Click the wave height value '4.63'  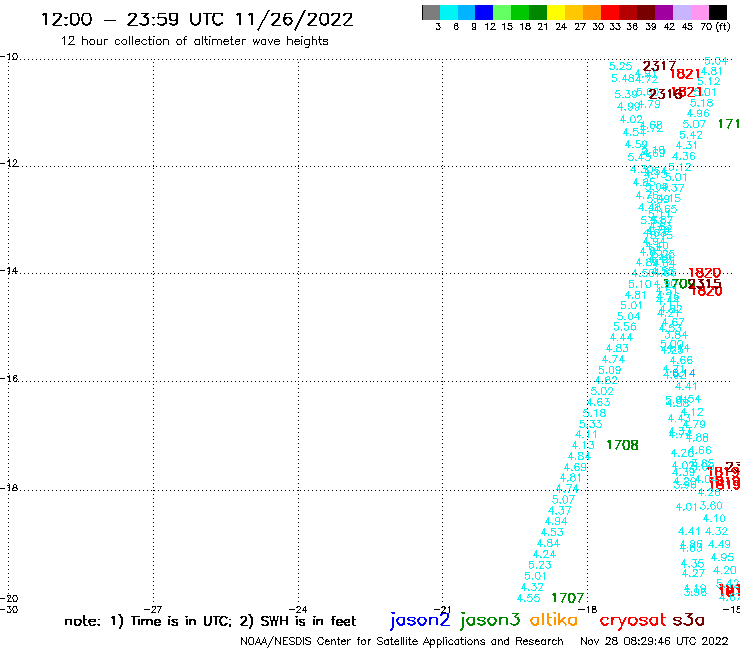[x=598, y=402]
